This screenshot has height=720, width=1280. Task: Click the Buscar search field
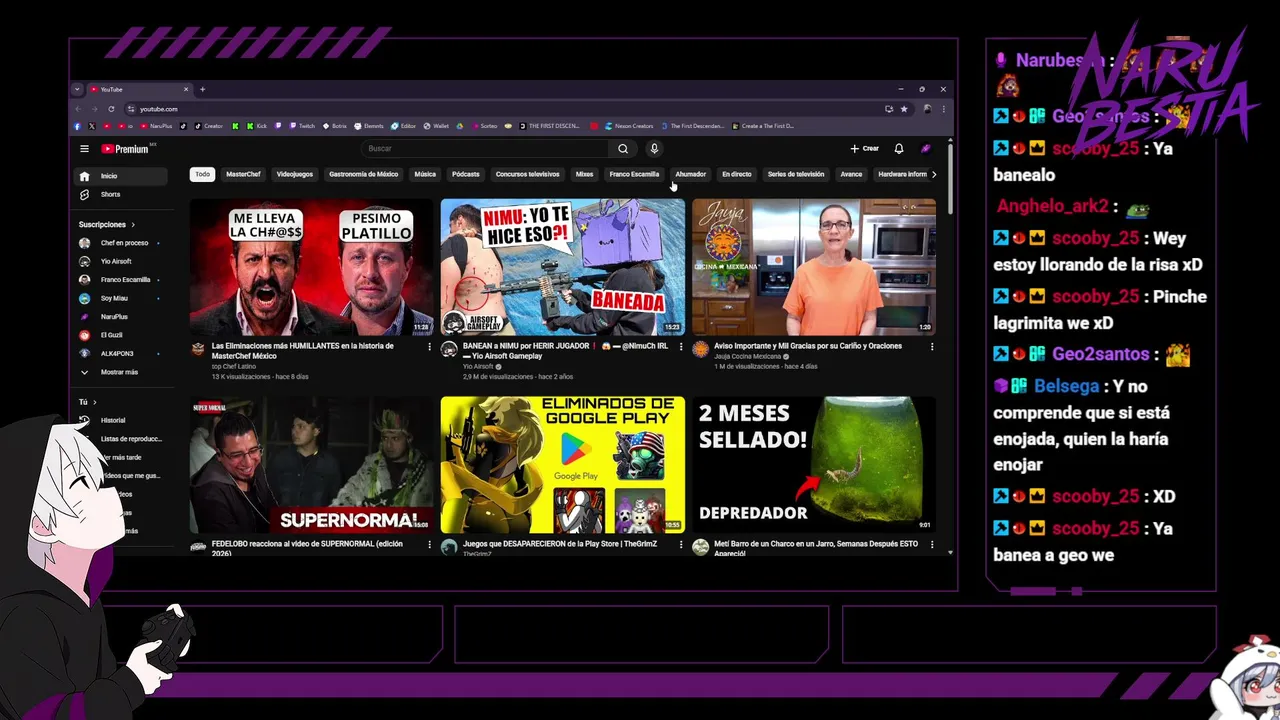[x=486, y=149]
